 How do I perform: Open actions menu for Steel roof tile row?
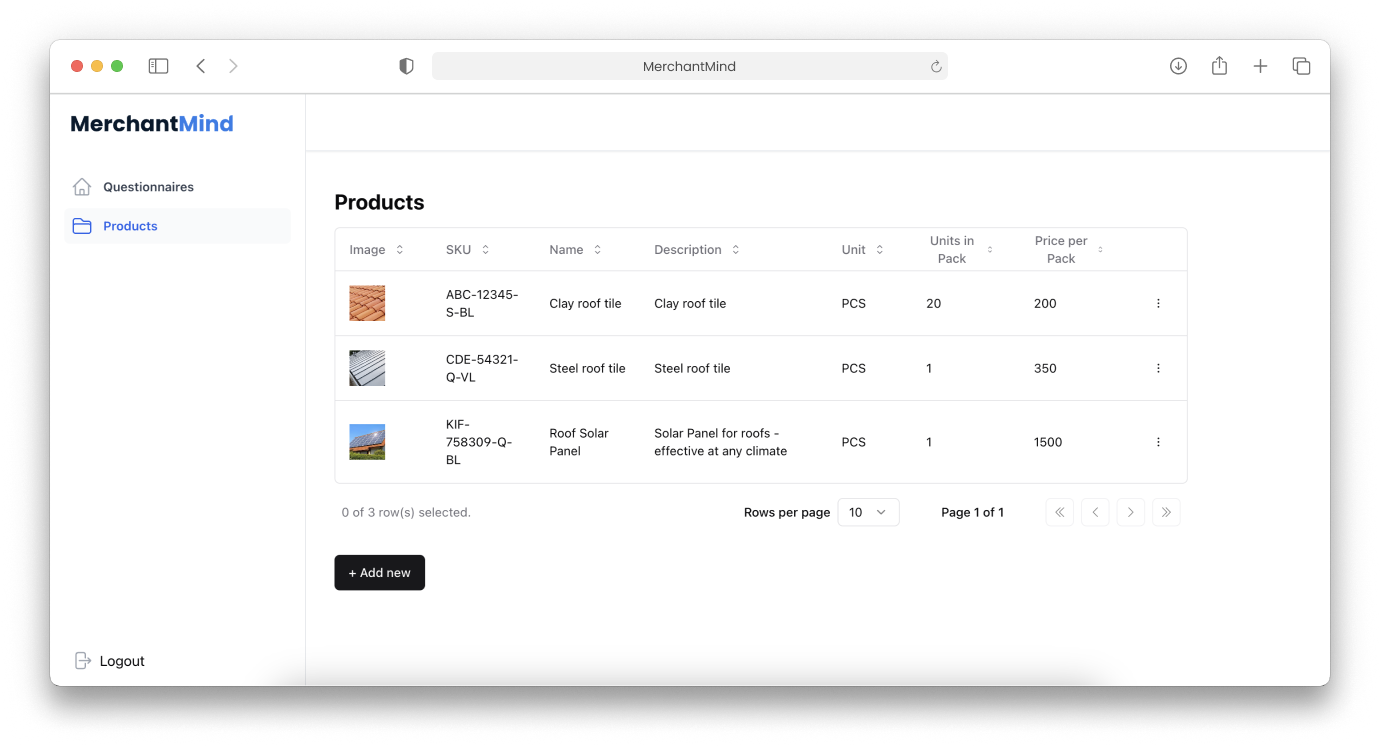point(1158,368)
